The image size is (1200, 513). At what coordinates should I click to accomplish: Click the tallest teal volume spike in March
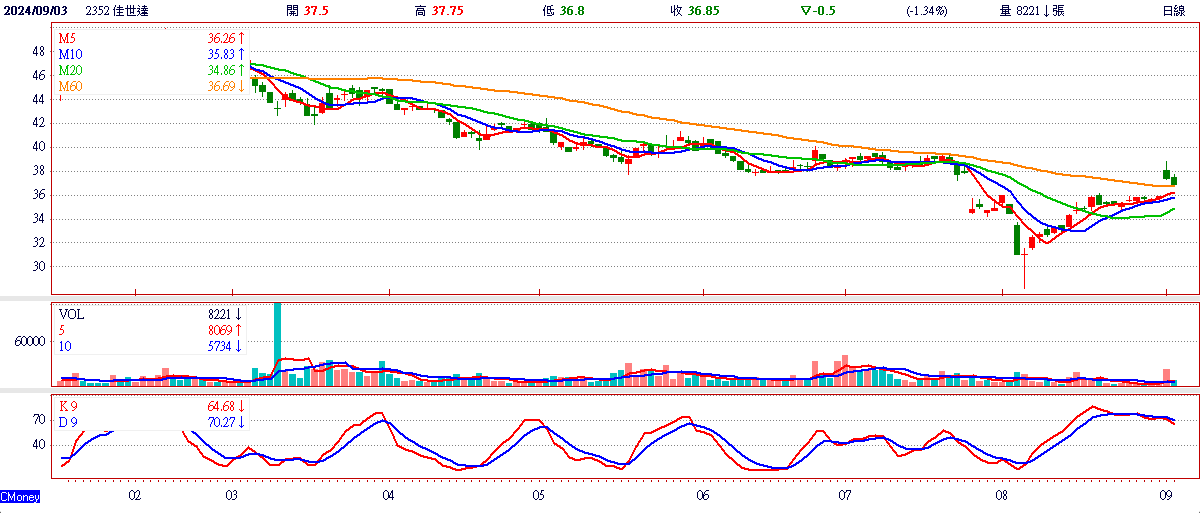(x=277, y=343)
